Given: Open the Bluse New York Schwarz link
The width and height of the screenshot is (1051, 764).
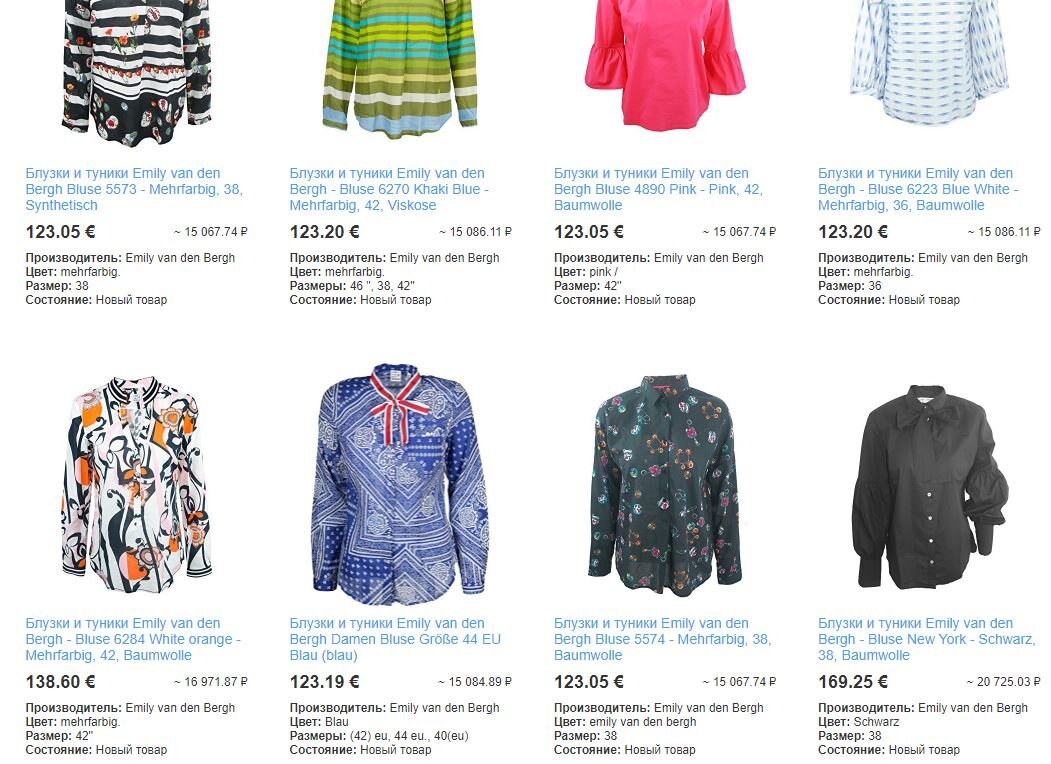Looking at the screenshot, I should [926, 639].
